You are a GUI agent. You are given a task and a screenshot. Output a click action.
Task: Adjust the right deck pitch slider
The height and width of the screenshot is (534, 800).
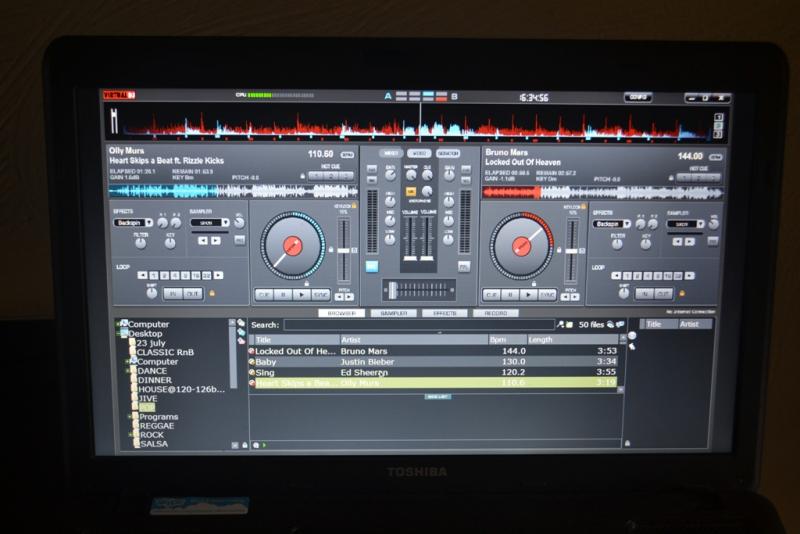[572, 251]
